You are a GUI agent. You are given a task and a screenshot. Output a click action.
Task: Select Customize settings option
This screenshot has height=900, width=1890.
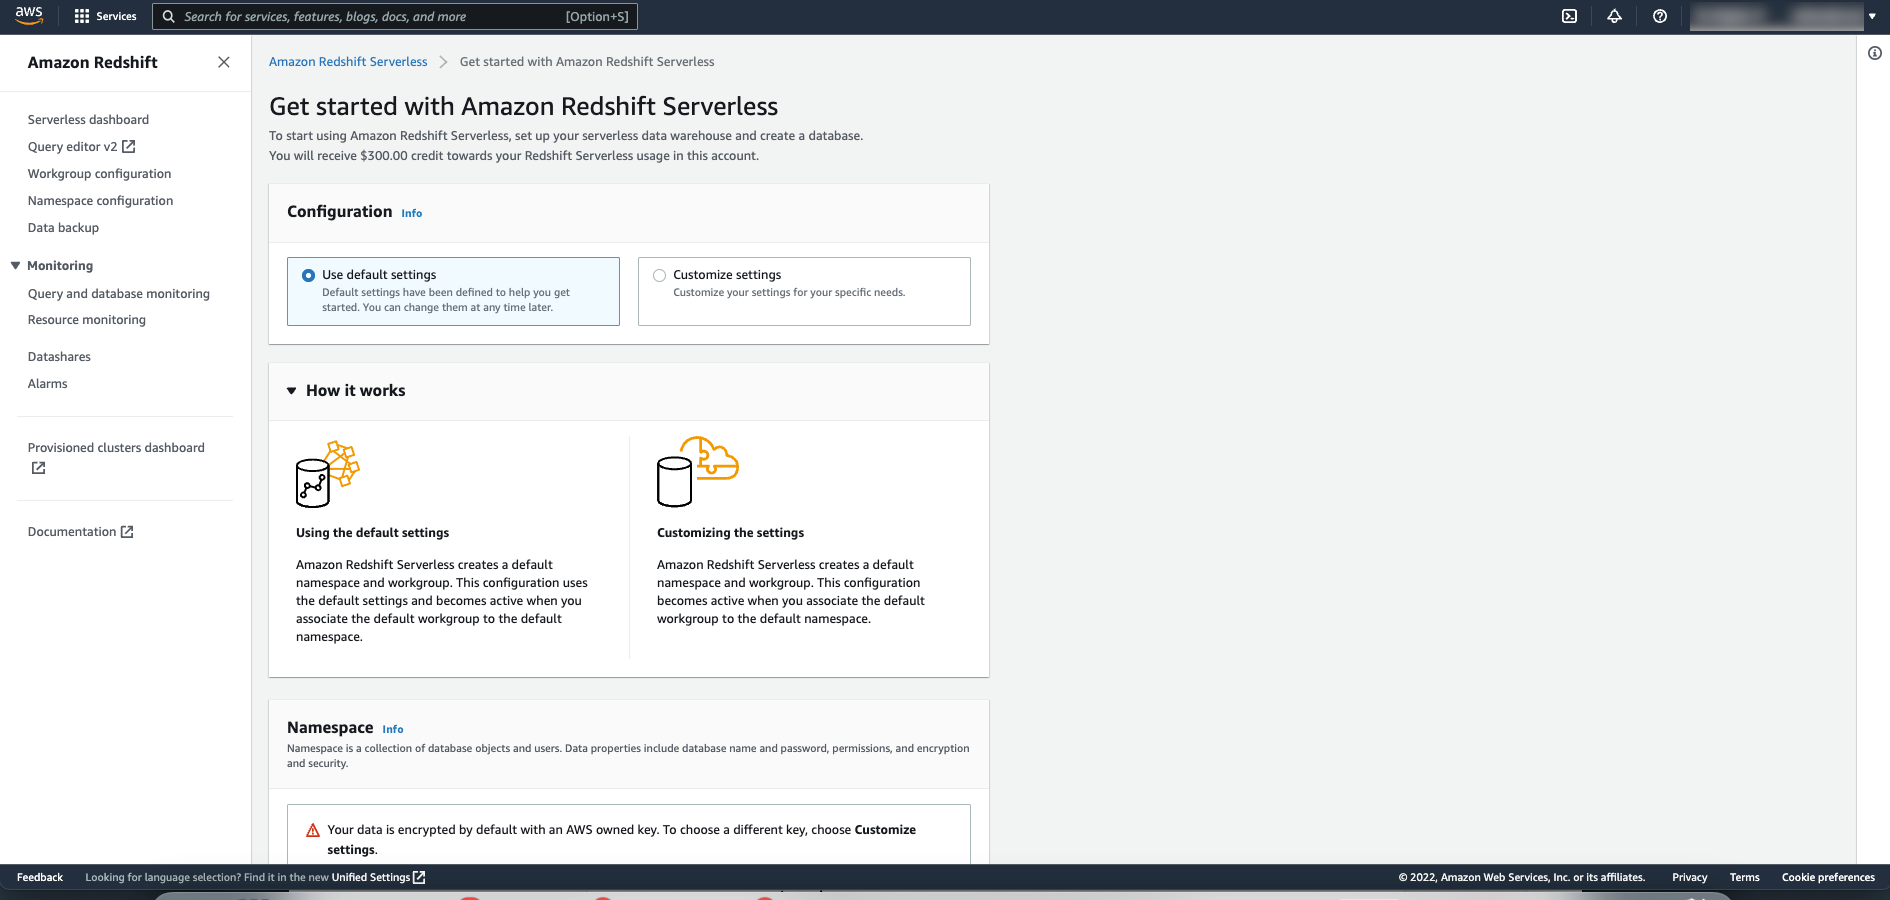pos(804,291)
